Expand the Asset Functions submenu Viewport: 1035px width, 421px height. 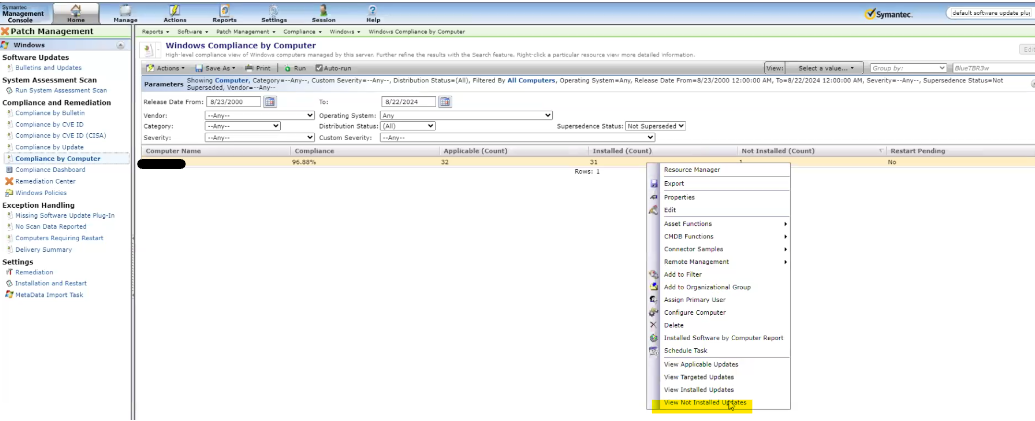tap(724, 223)
